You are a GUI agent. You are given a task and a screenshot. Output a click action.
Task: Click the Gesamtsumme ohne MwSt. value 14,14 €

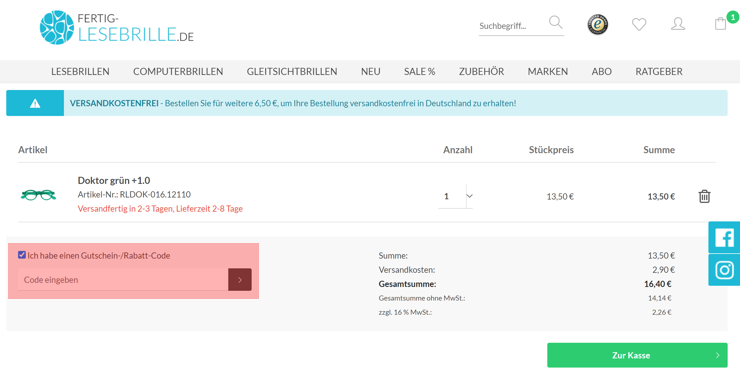660,298
